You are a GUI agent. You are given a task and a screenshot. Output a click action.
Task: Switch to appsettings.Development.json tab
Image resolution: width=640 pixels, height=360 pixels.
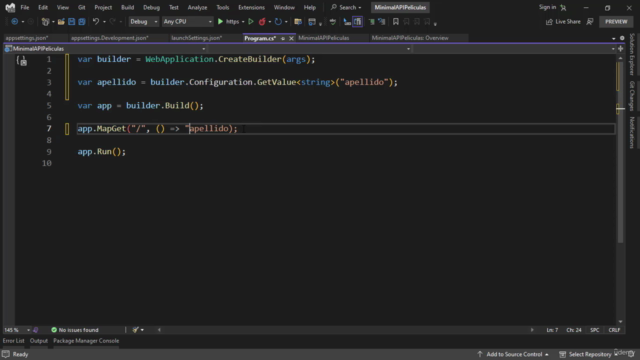click(x=109, y=38)
